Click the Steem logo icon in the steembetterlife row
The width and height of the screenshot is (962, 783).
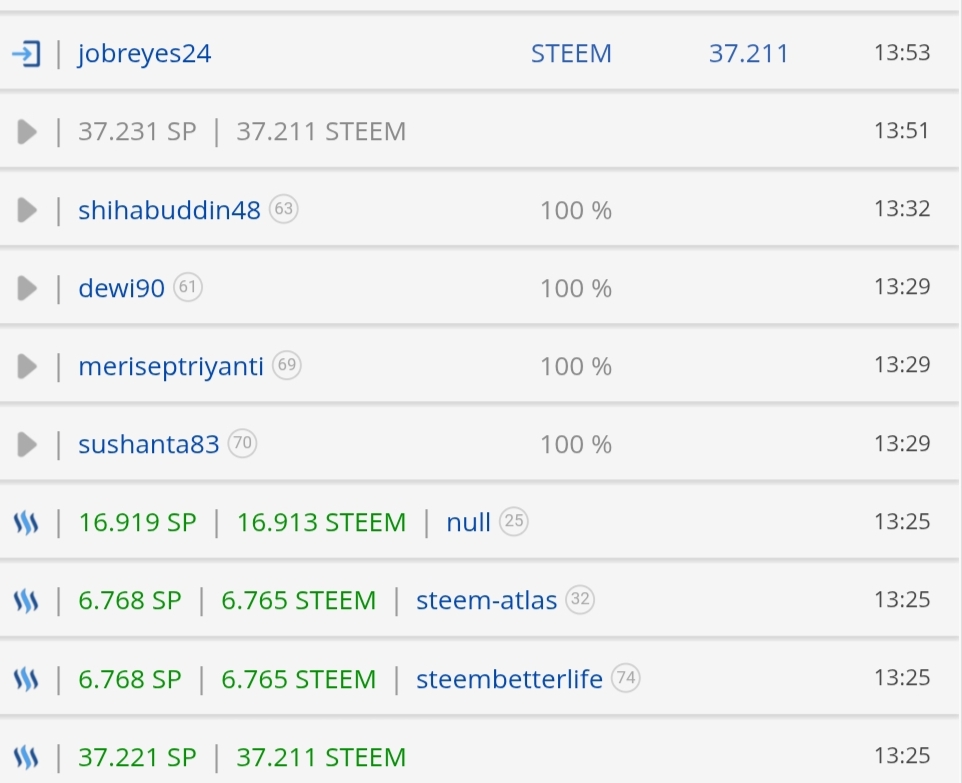pos(26,679)
